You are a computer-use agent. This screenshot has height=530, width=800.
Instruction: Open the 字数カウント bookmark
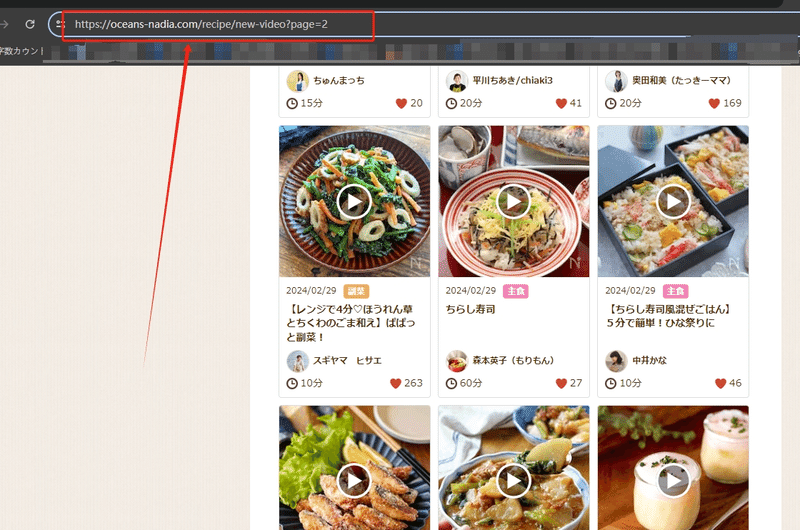click(21, 51)
